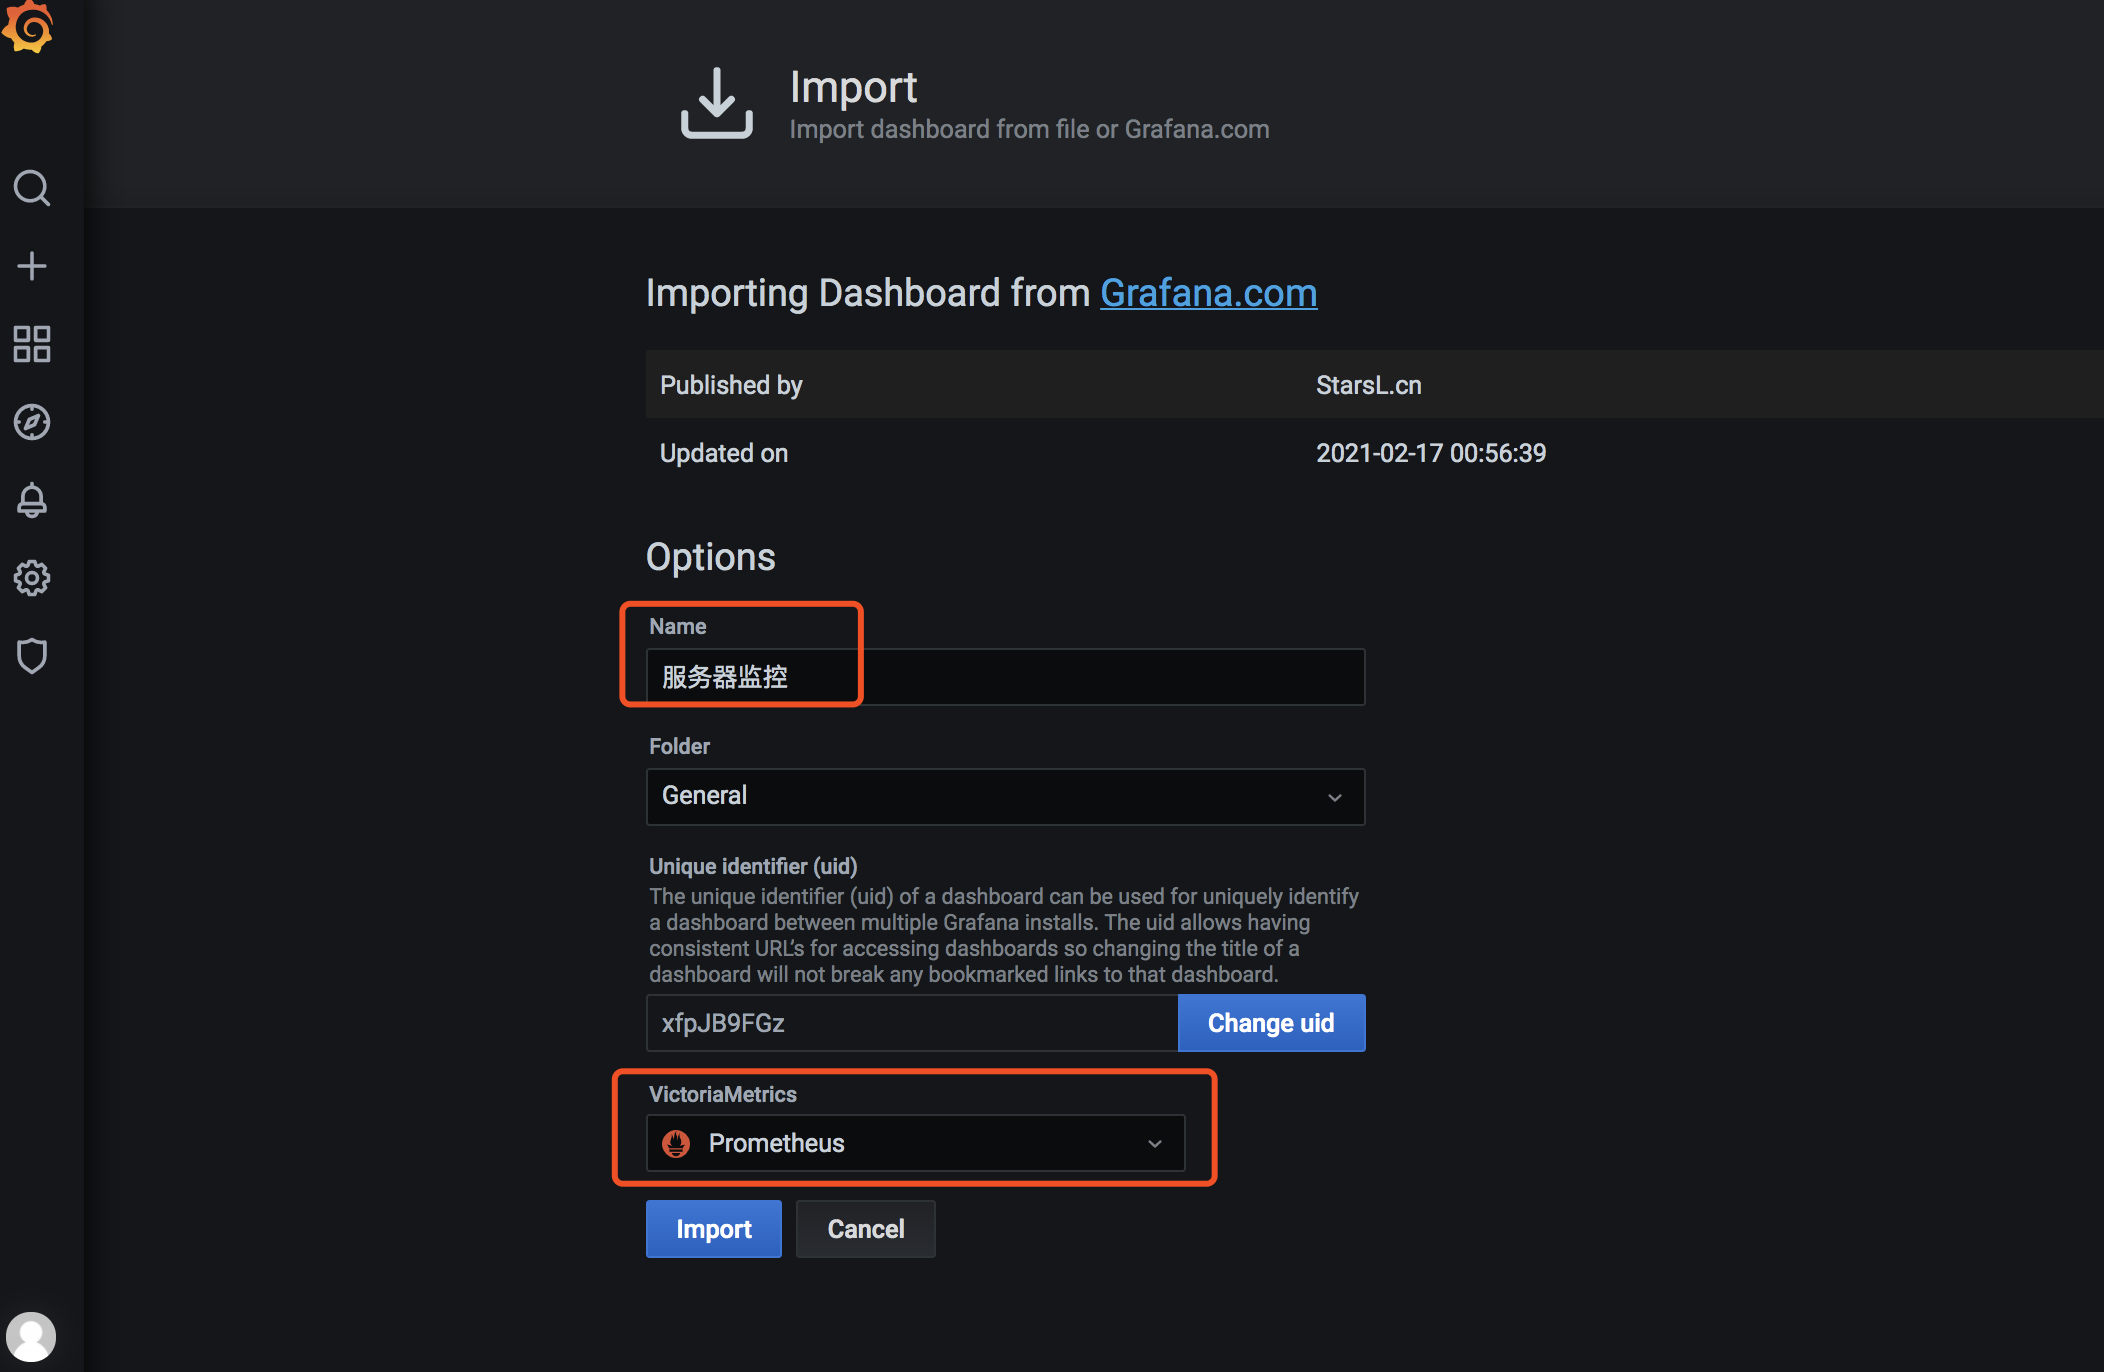The image size is (2104, 1372).
Task: Click the Change uid button
Action: click(1271, 1023)
